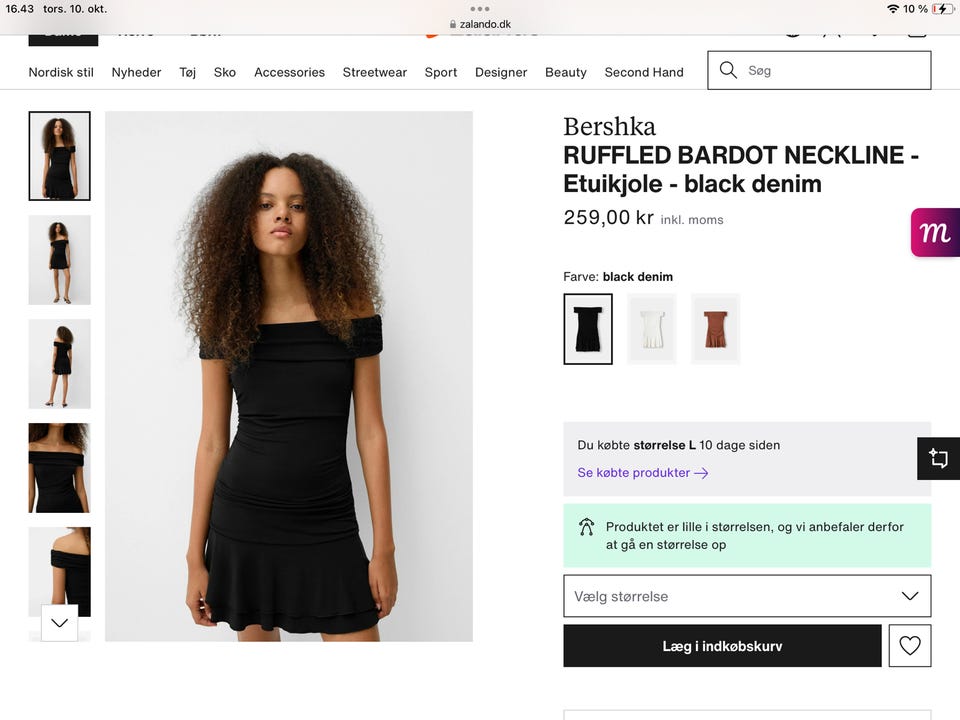Image resolution: width=960 pixels, height=720 pixels.
Task: Add dress to wishlist with heart icon
Action: pos(910,646)
